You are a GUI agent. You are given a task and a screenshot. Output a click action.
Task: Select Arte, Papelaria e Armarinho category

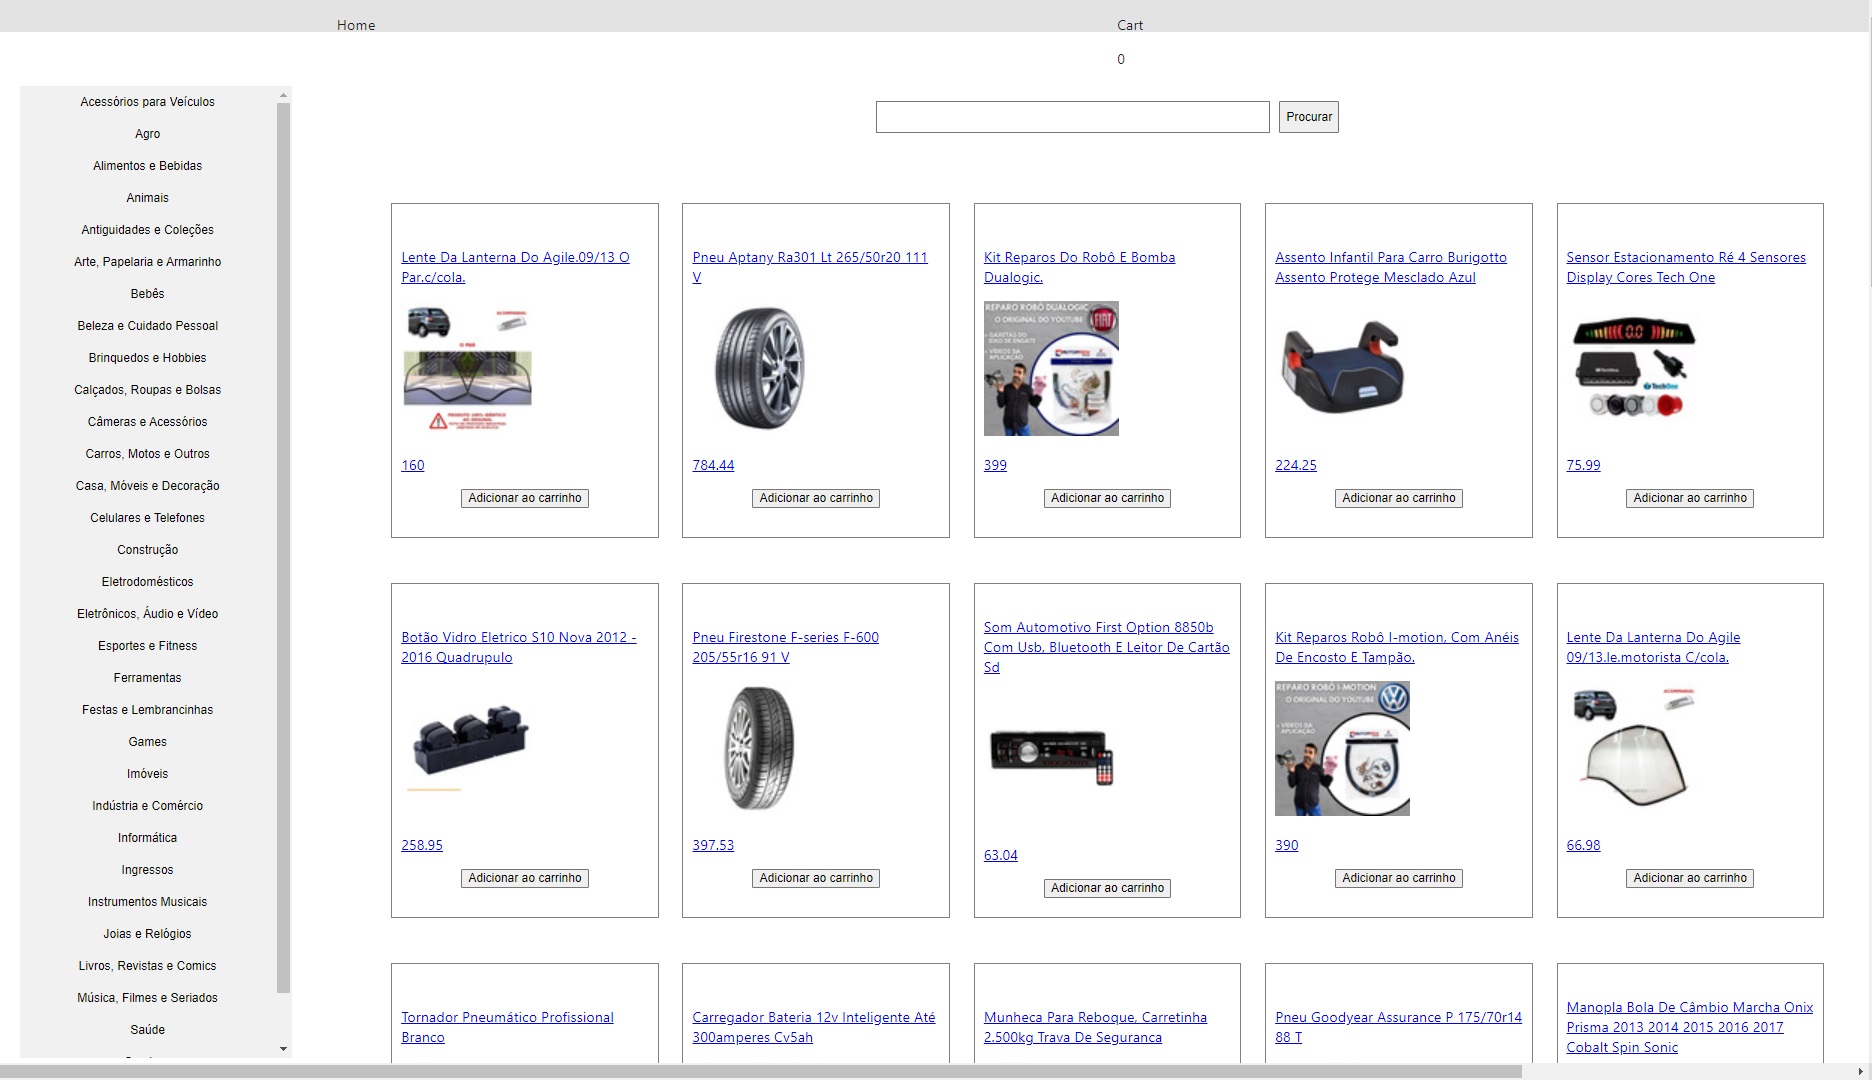pyautogui.click(x=147, y=262)
